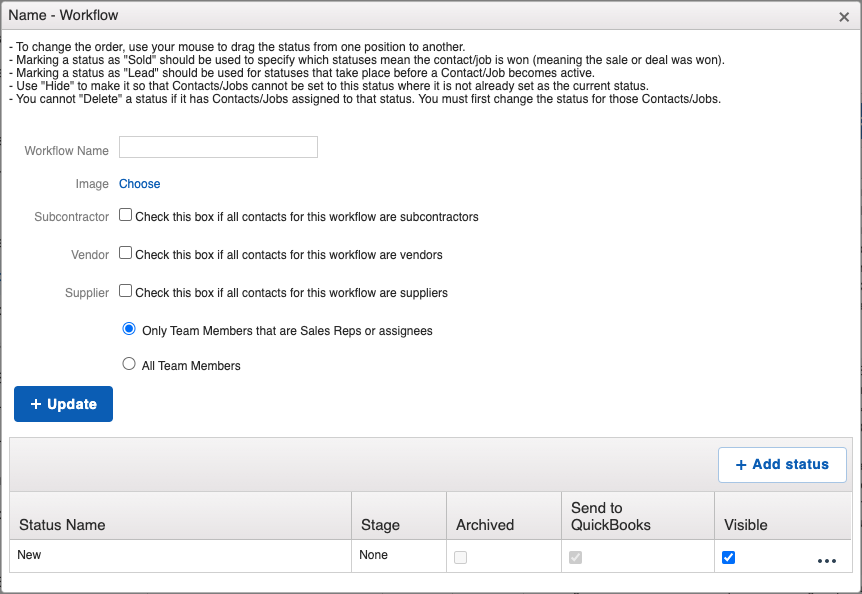Select Only Team Members that are Sales Reps
This screenshot has width=862, height=594.
pos(129,329)
